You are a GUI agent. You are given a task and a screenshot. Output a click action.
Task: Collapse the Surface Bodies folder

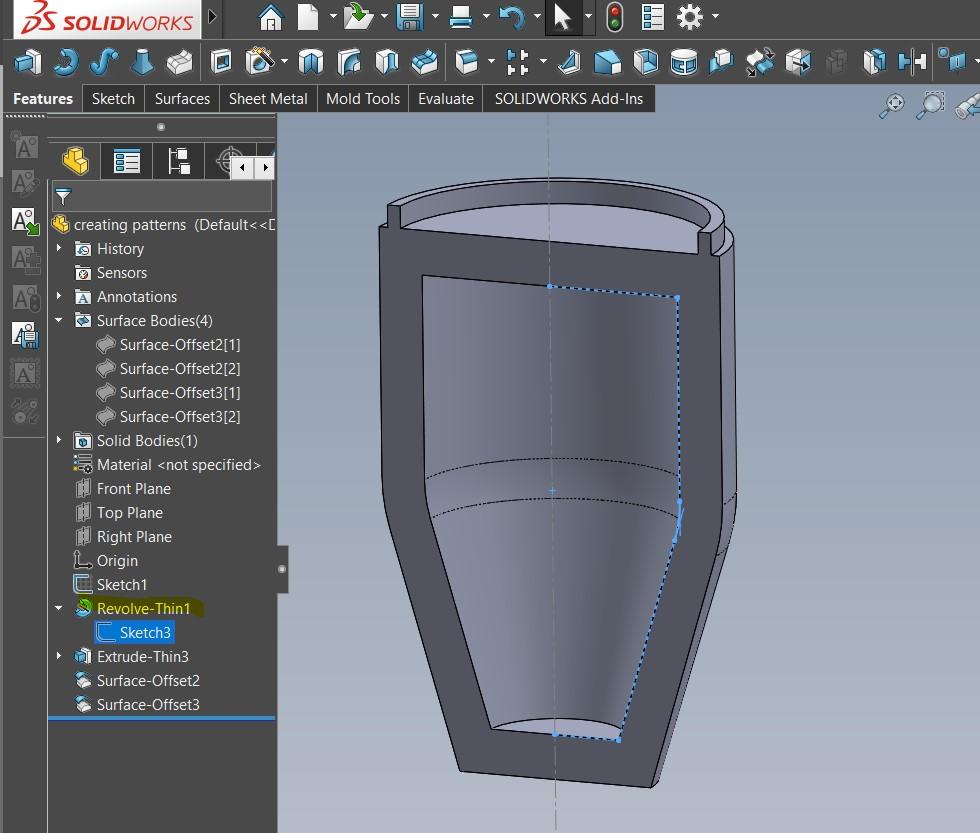(x=59, y=321)
